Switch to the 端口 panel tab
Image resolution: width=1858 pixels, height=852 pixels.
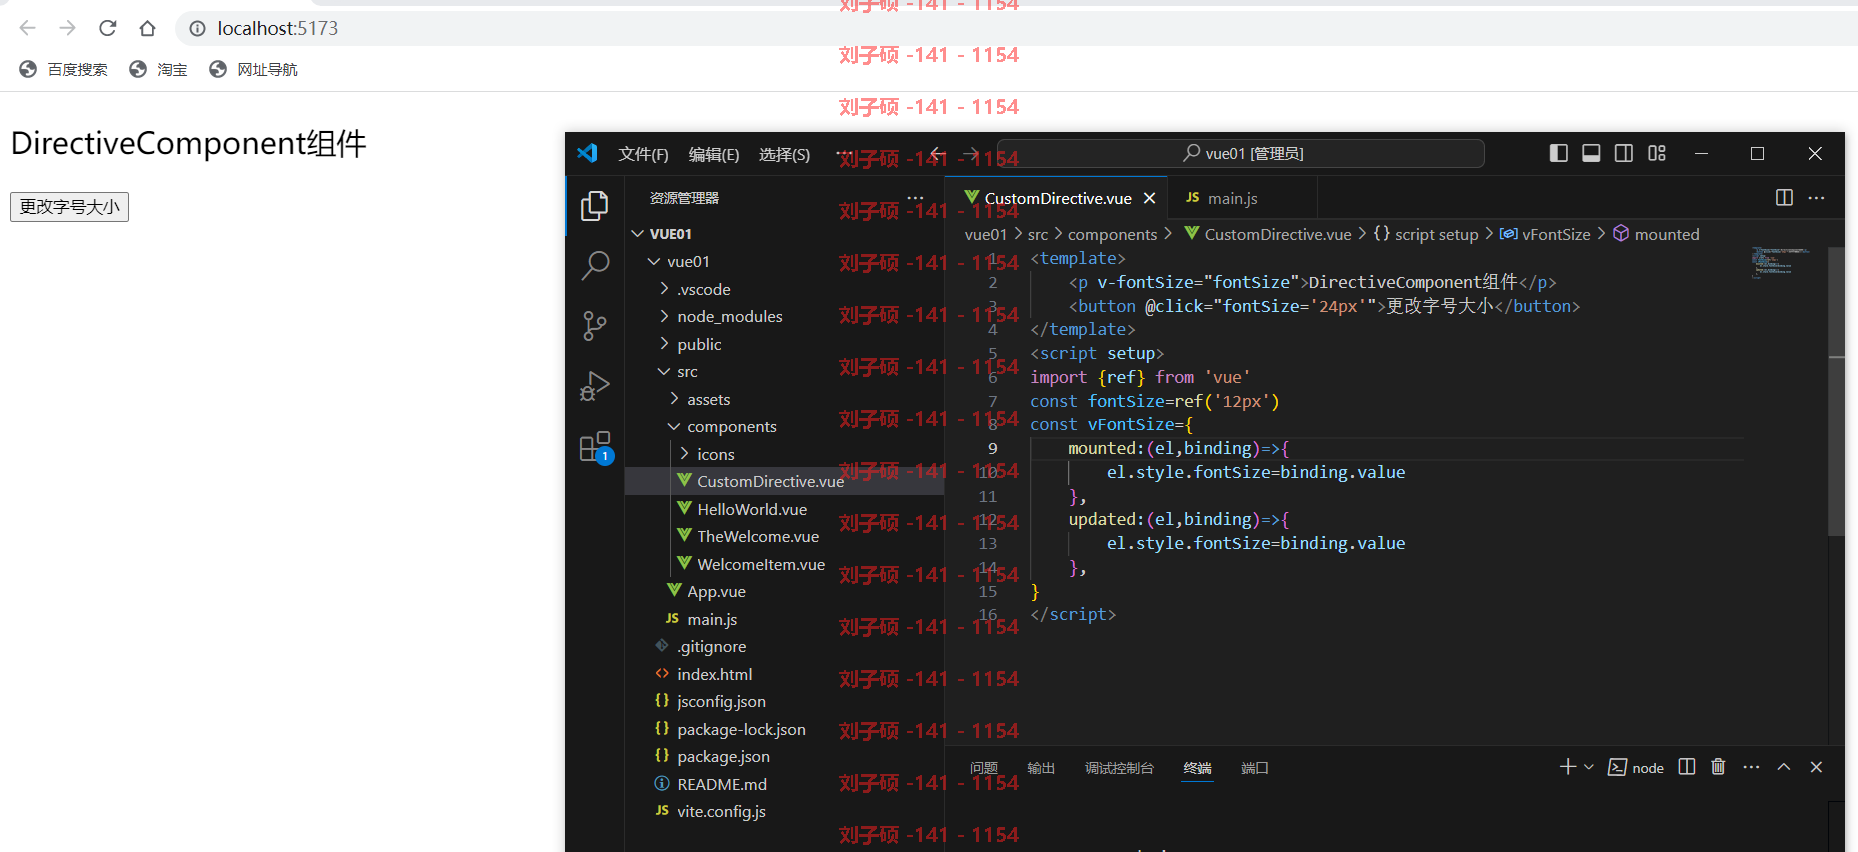tap(1255, 768)
